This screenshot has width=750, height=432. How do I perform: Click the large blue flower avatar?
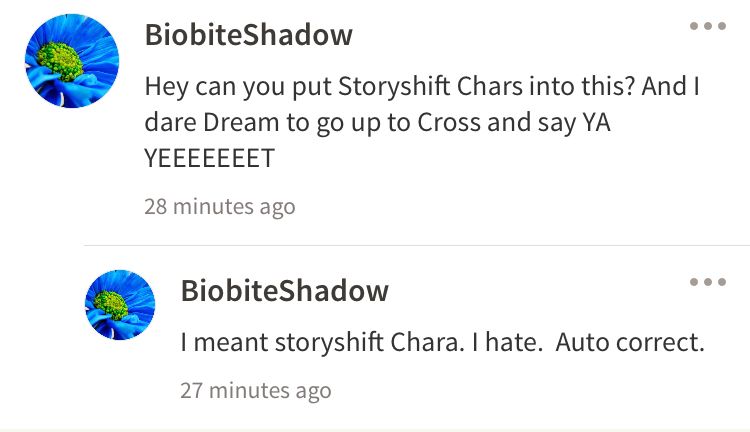[72, 61]
